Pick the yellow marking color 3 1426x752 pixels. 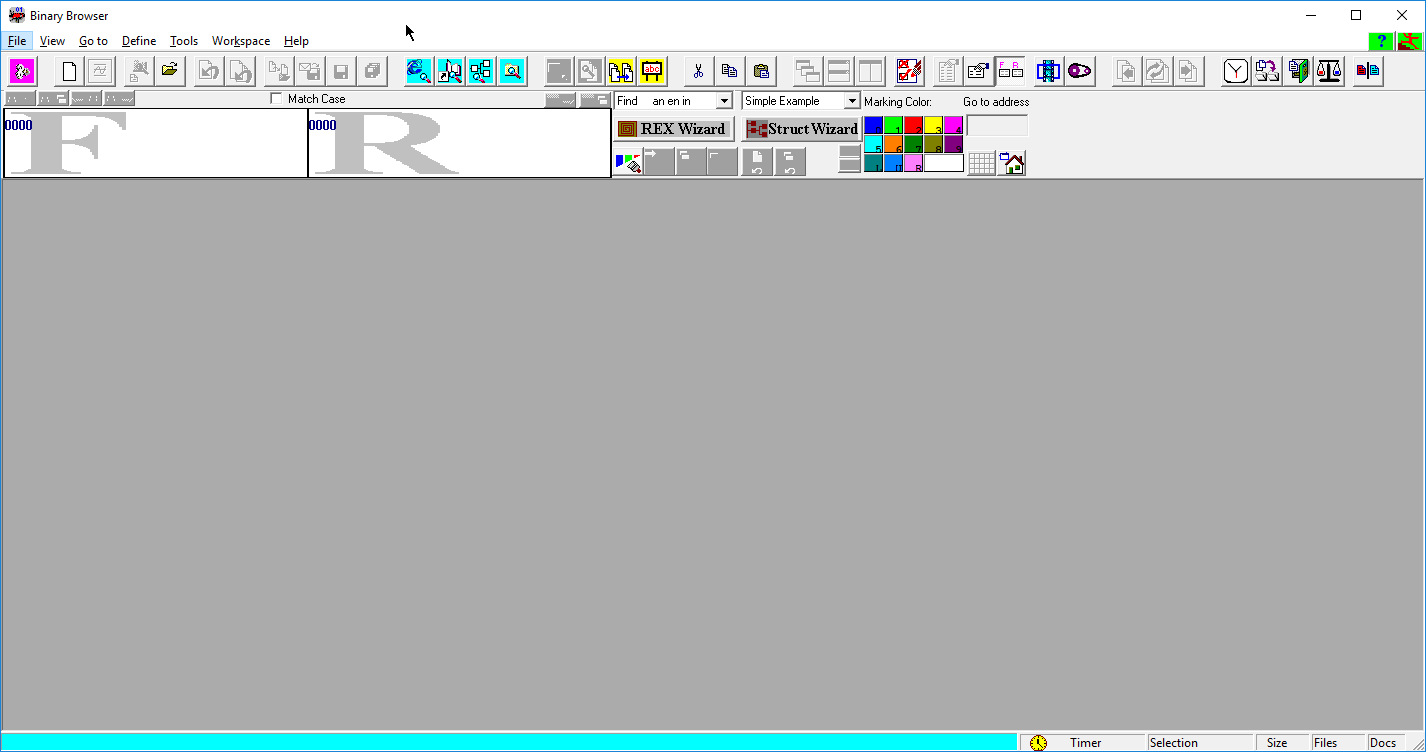pos(933,126)
